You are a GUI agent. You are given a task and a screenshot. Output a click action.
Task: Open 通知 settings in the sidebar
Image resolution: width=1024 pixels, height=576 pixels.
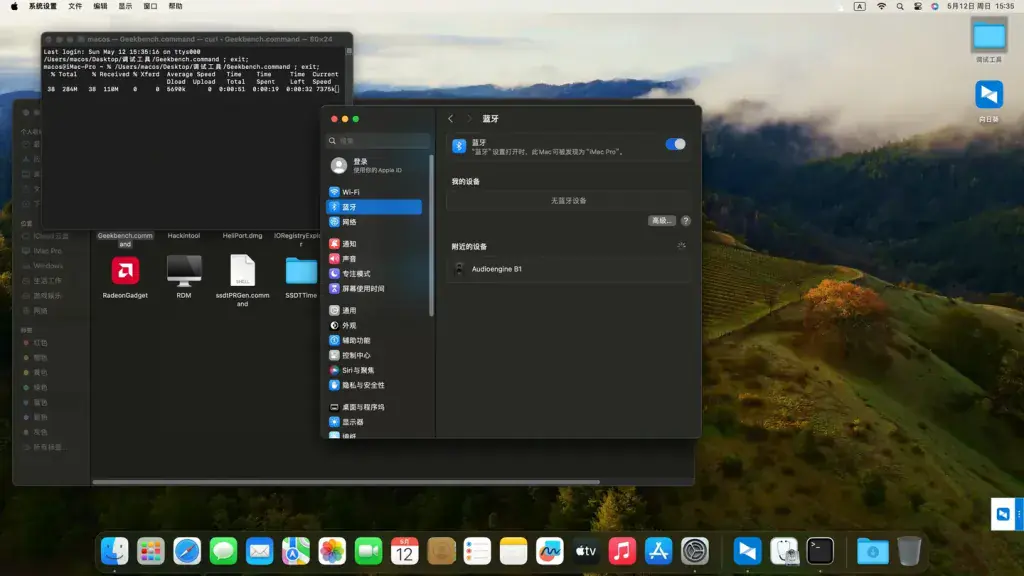[x=374, y=244]
